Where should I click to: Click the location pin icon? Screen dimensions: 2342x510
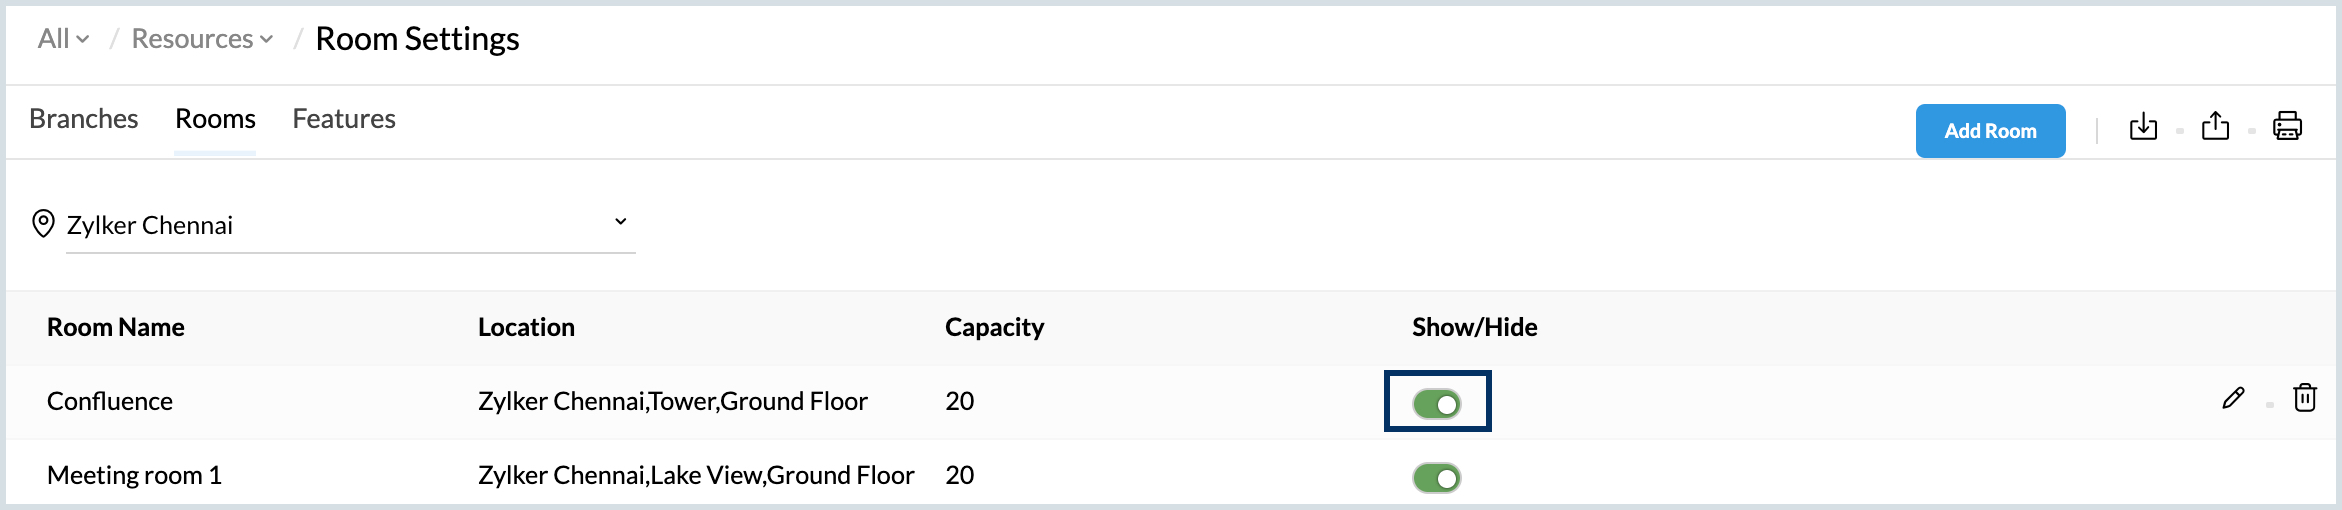43,223
